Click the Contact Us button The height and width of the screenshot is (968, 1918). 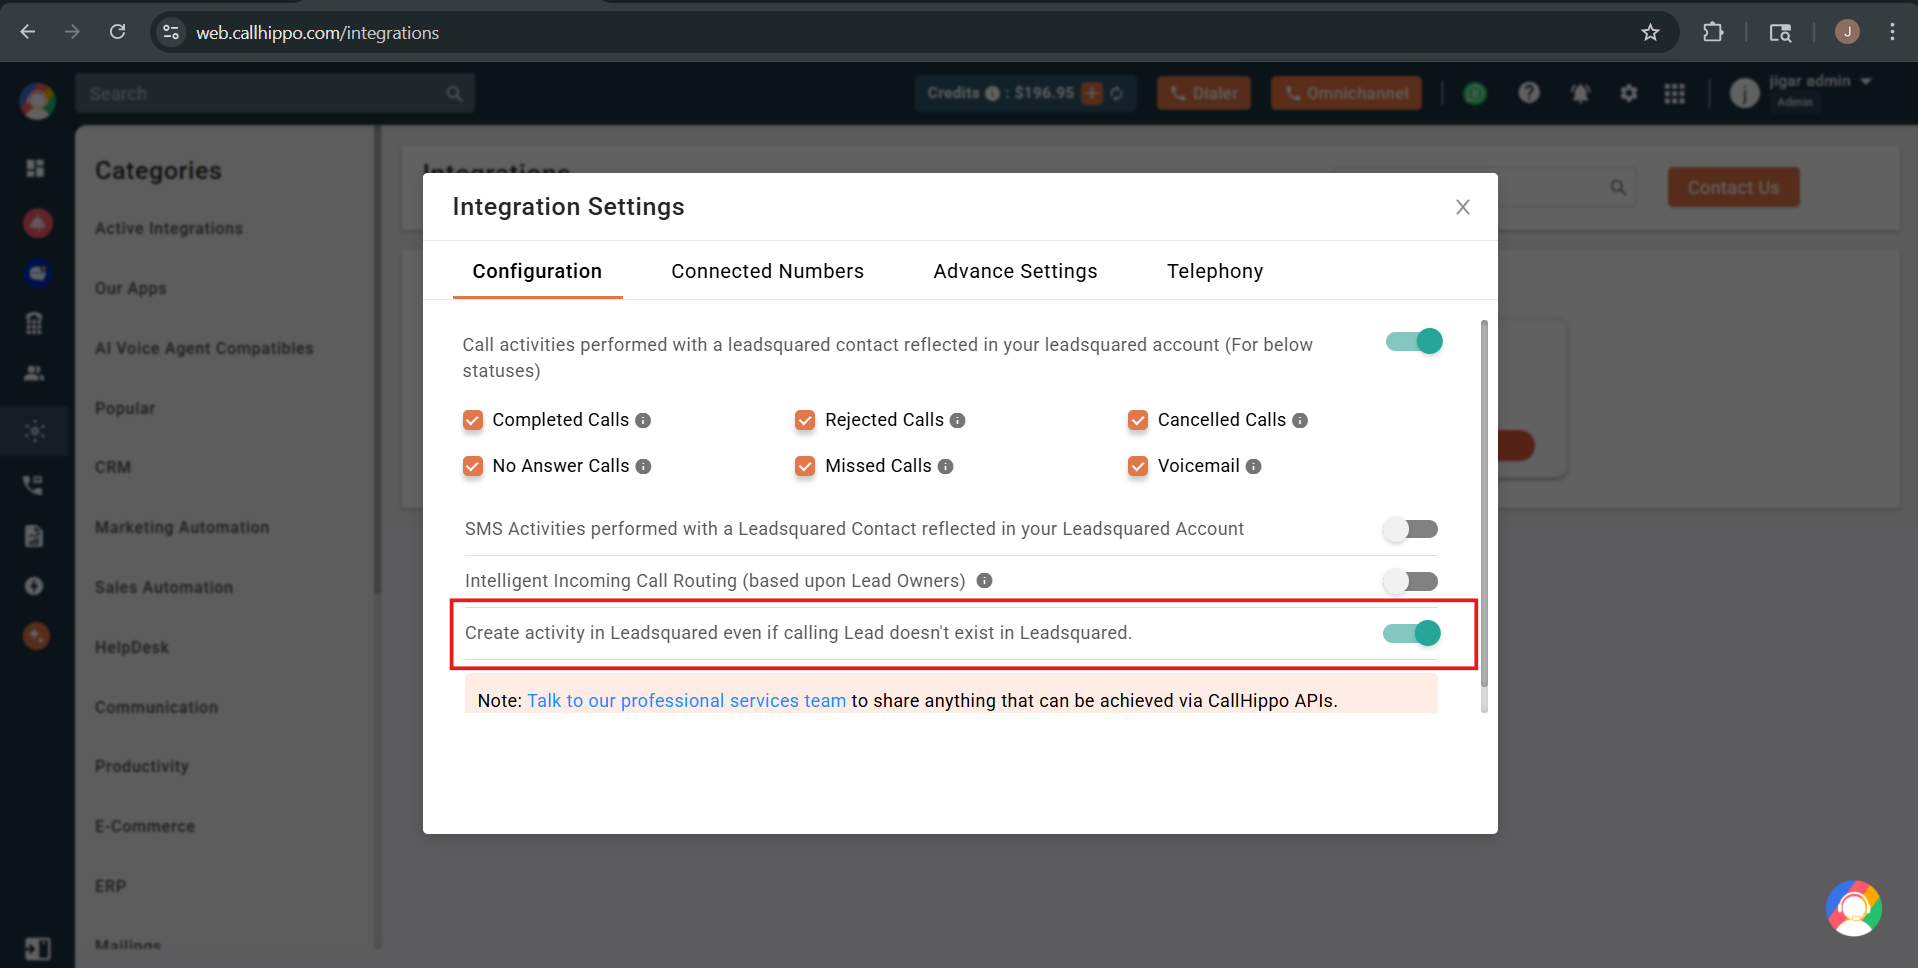pos(1733,187)
